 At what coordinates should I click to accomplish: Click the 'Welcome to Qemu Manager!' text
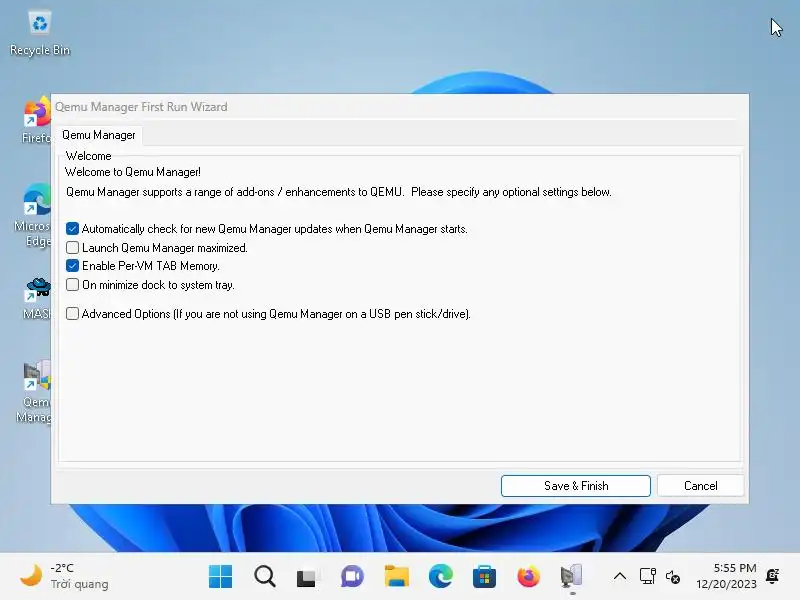click(133, 172)
